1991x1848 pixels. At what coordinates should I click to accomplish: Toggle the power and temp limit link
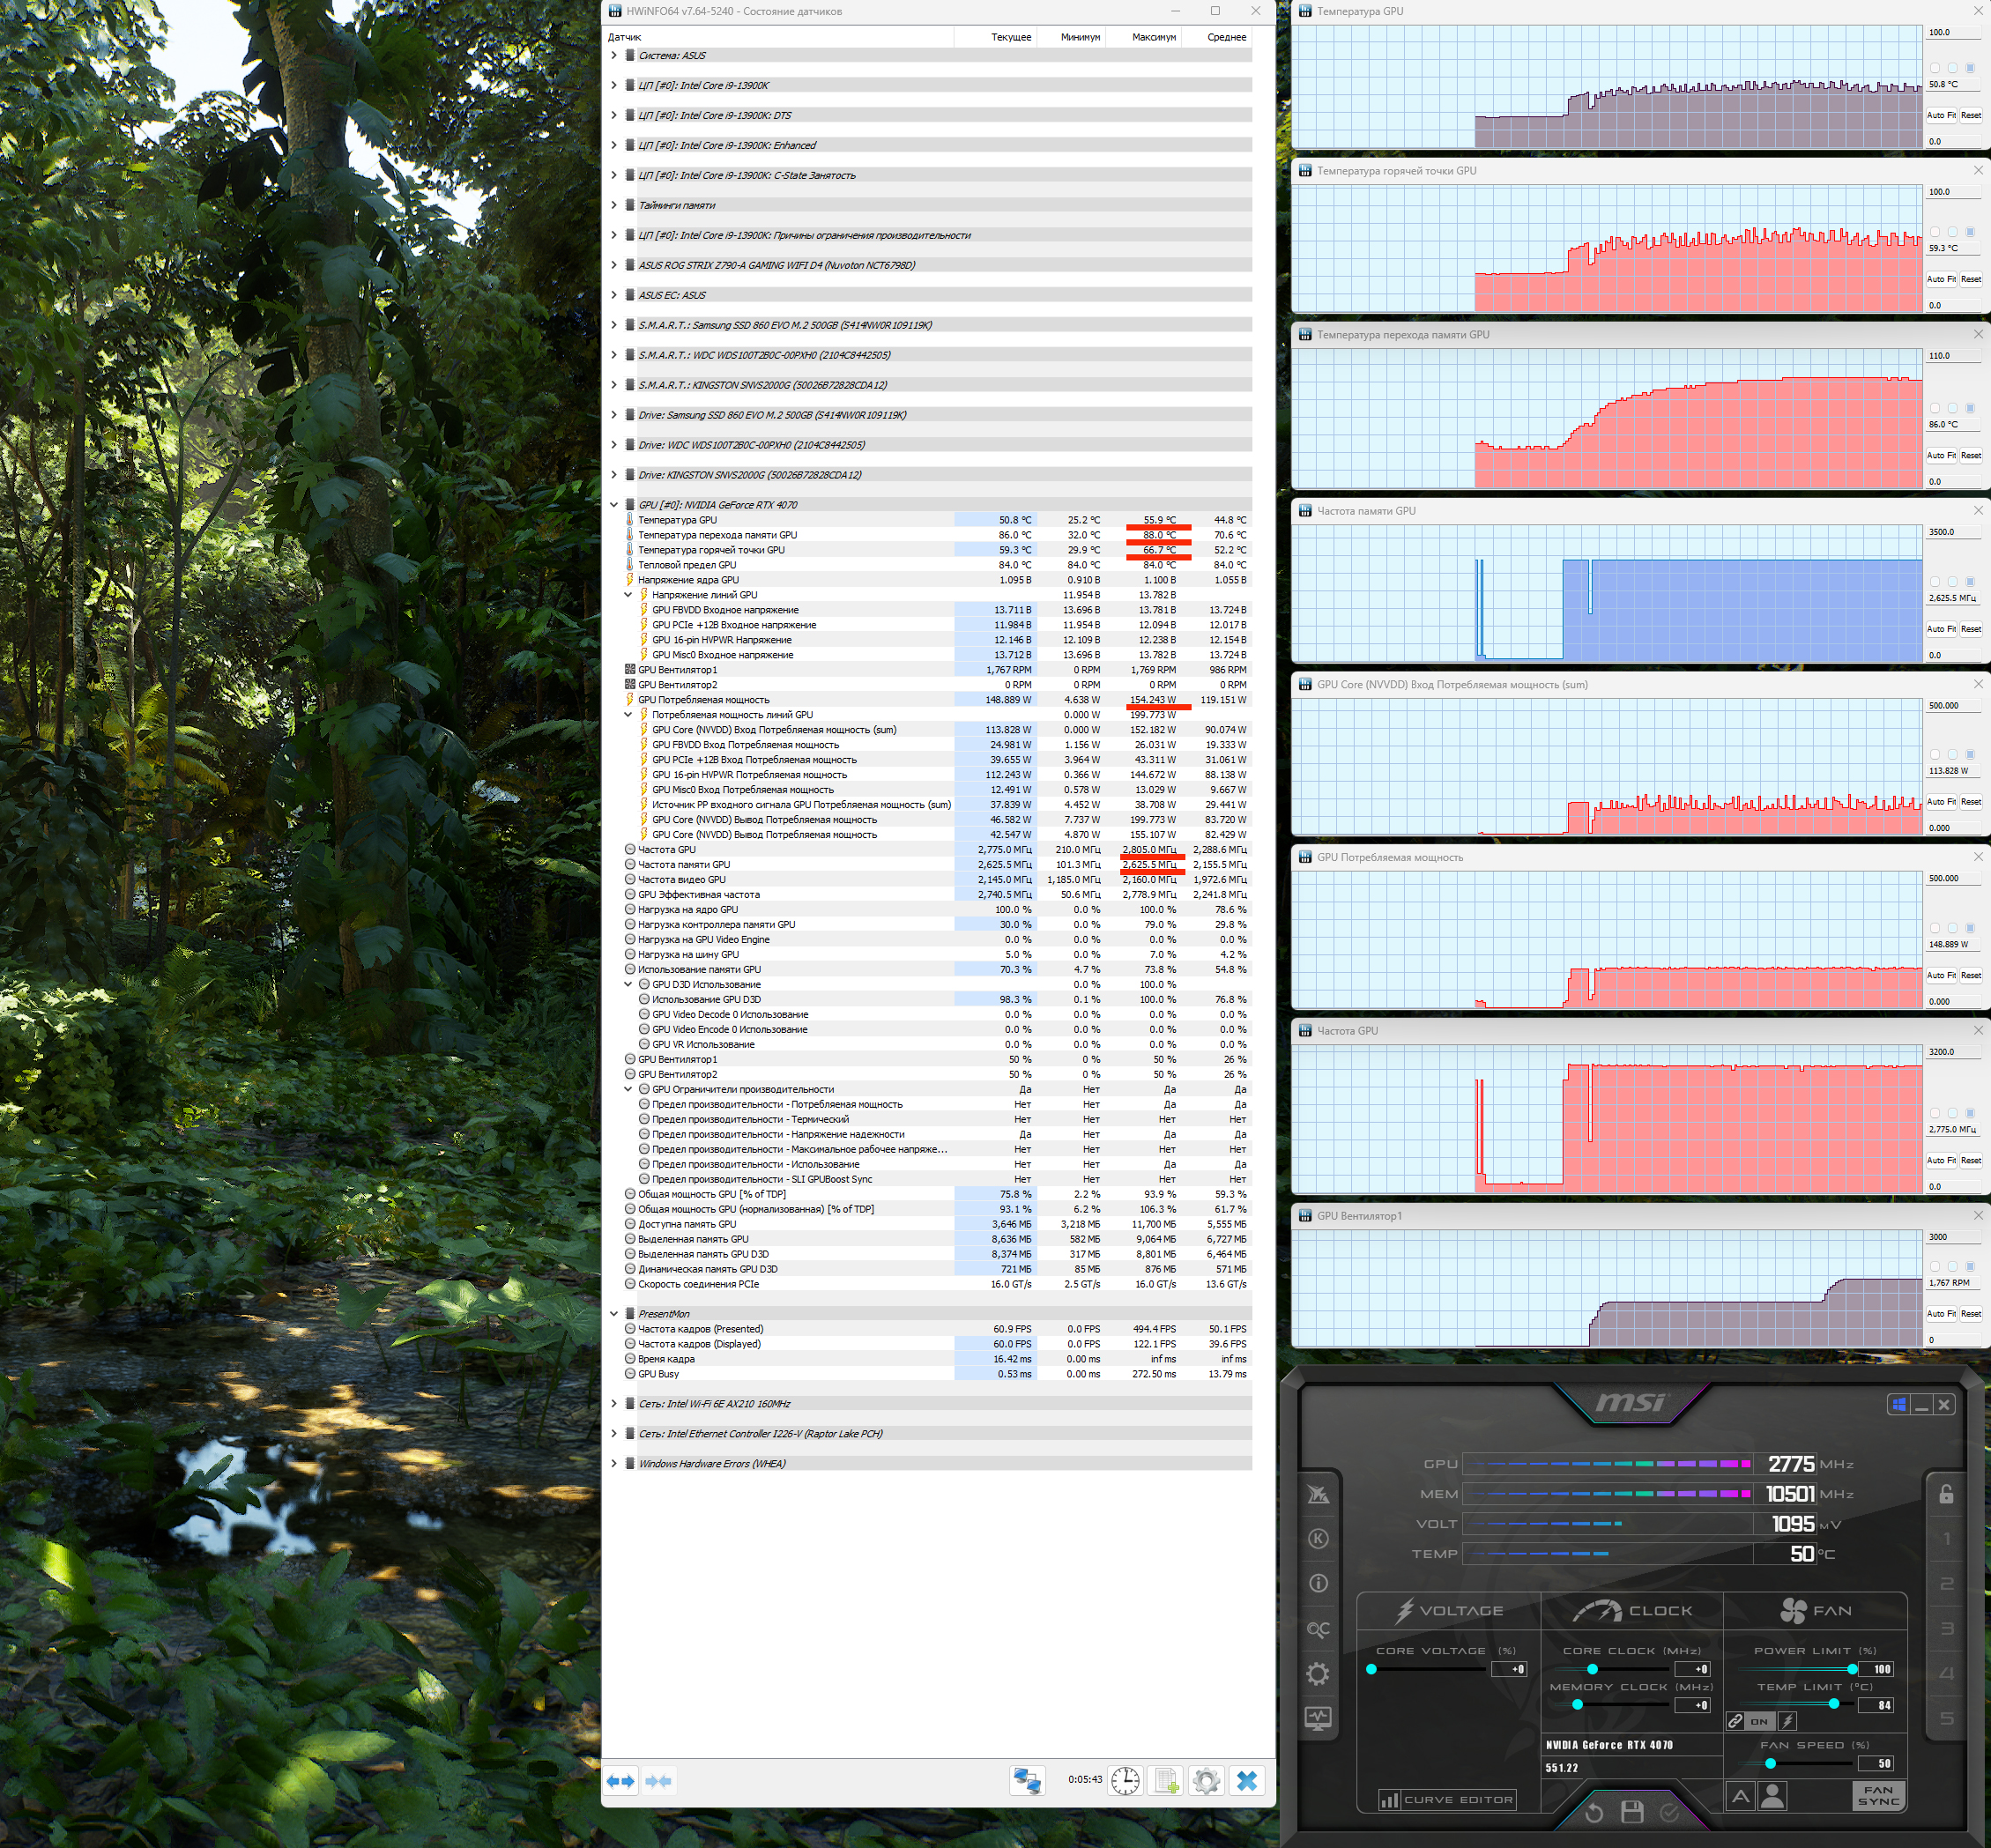[1736, 1721]
